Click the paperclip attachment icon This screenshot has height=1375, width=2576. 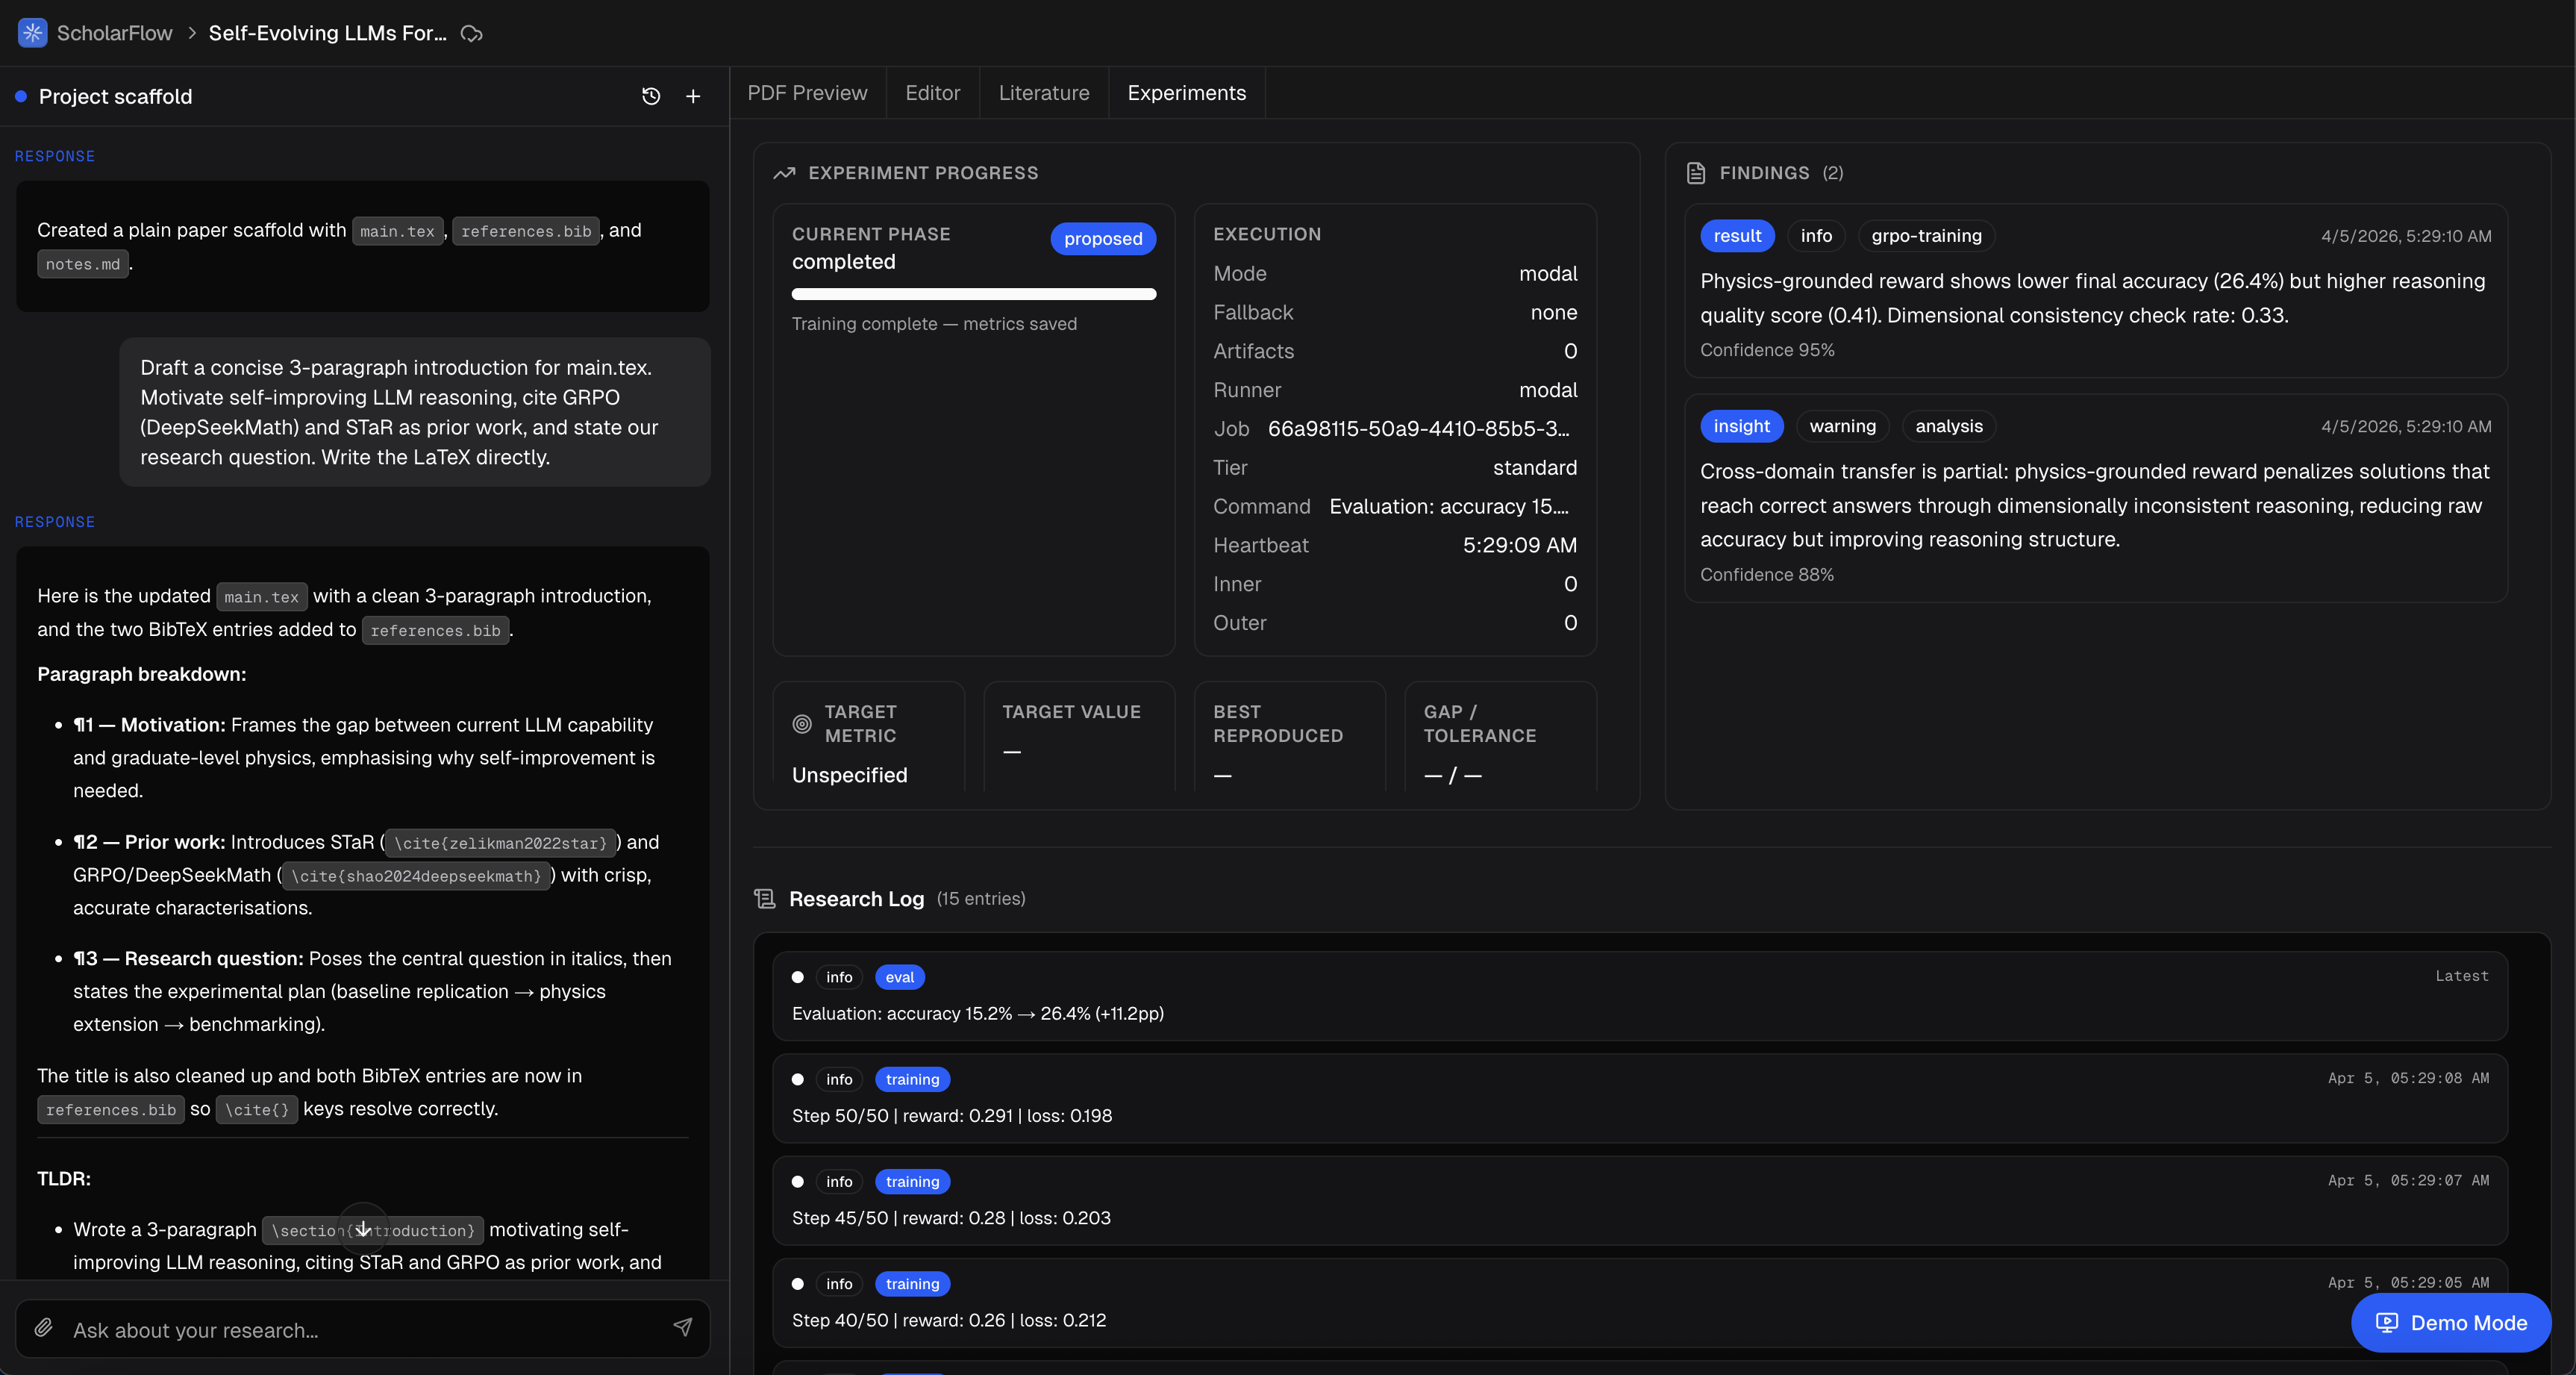[x=44, y=1328]
